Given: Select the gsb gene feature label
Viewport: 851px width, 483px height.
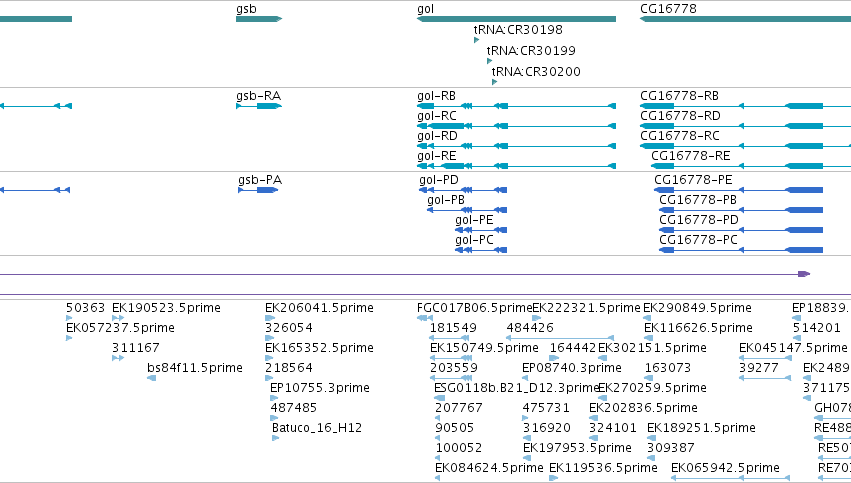Looking at the screenshot, I should 246,9.
